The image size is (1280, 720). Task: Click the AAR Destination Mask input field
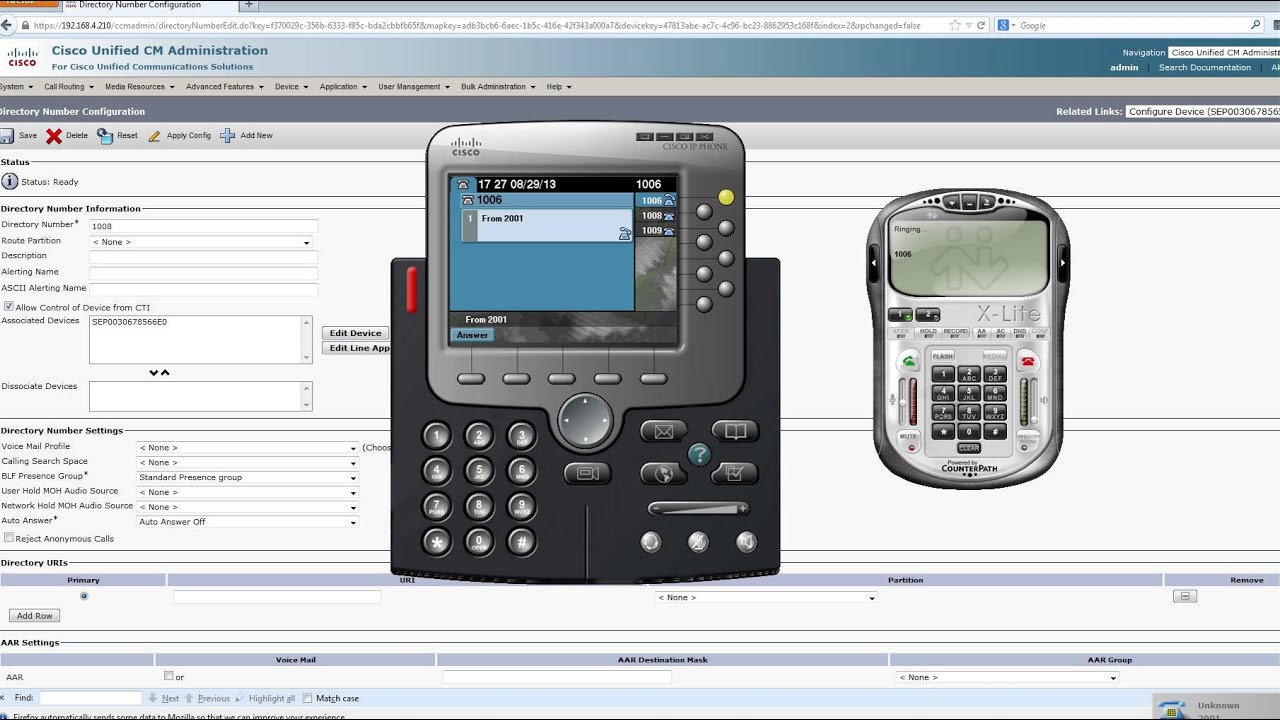(x=557, y=677)
